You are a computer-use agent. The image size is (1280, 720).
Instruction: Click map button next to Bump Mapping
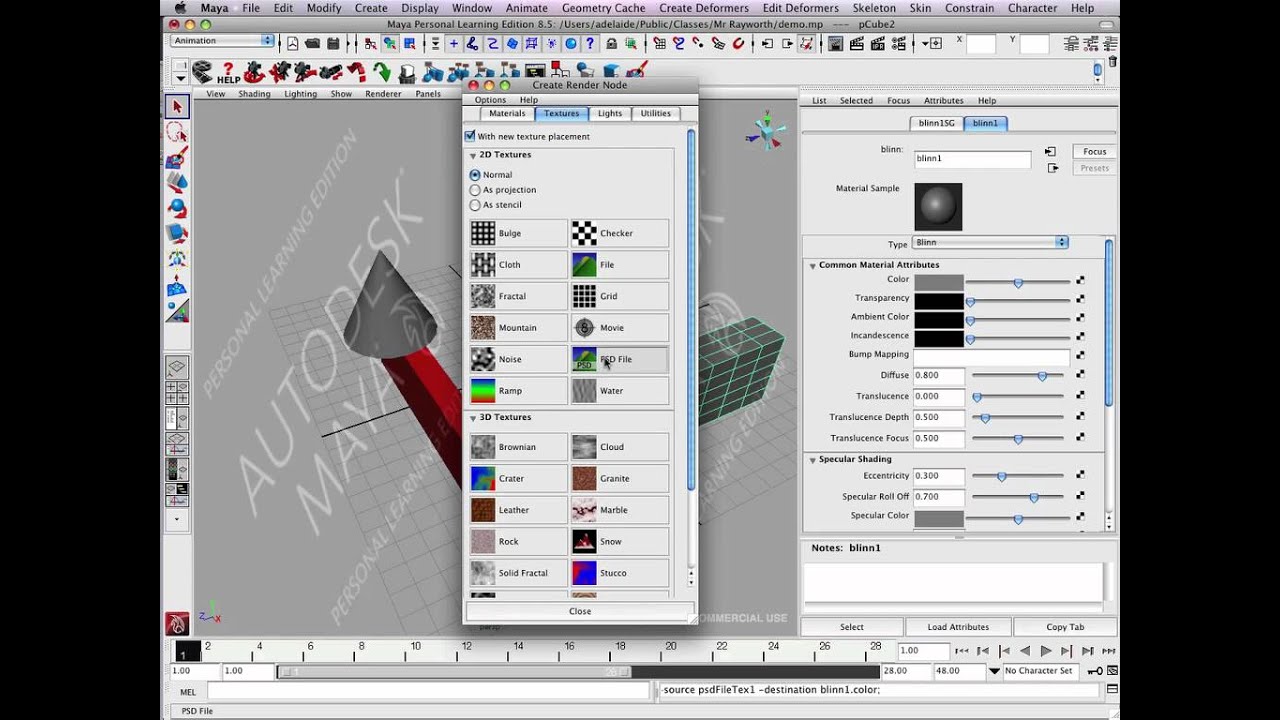pos(1080,355)
